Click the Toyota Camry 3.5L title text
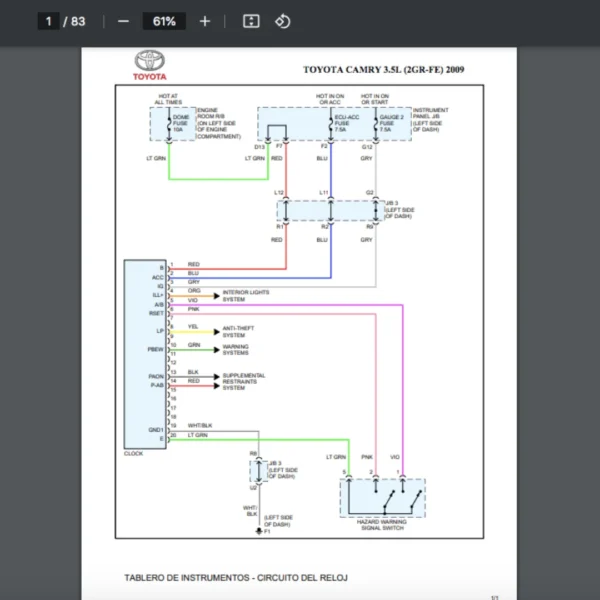 click(x=383, y=70)
